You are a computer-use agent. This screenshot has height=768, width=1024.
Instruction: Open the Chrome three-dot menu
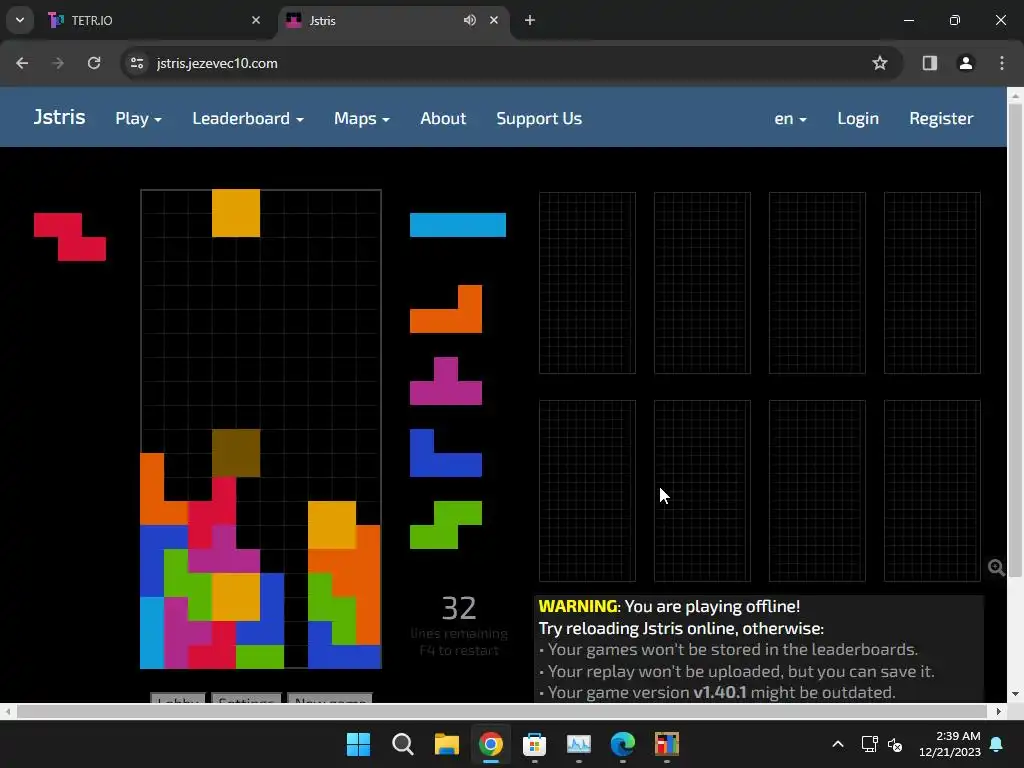tap(1002, 63)
